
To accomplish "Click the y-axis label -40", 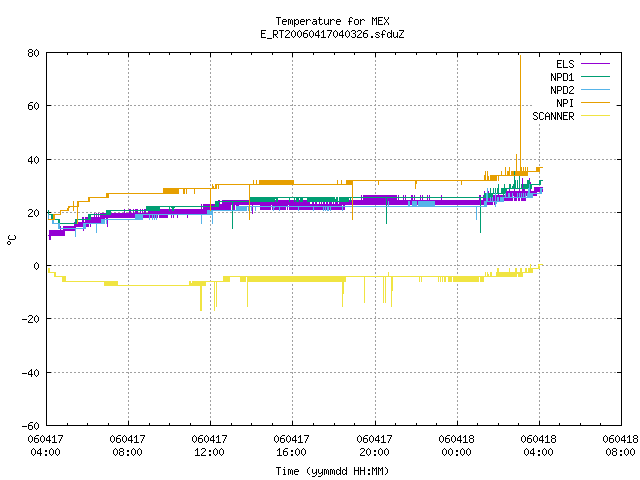I will pos(31,373).
